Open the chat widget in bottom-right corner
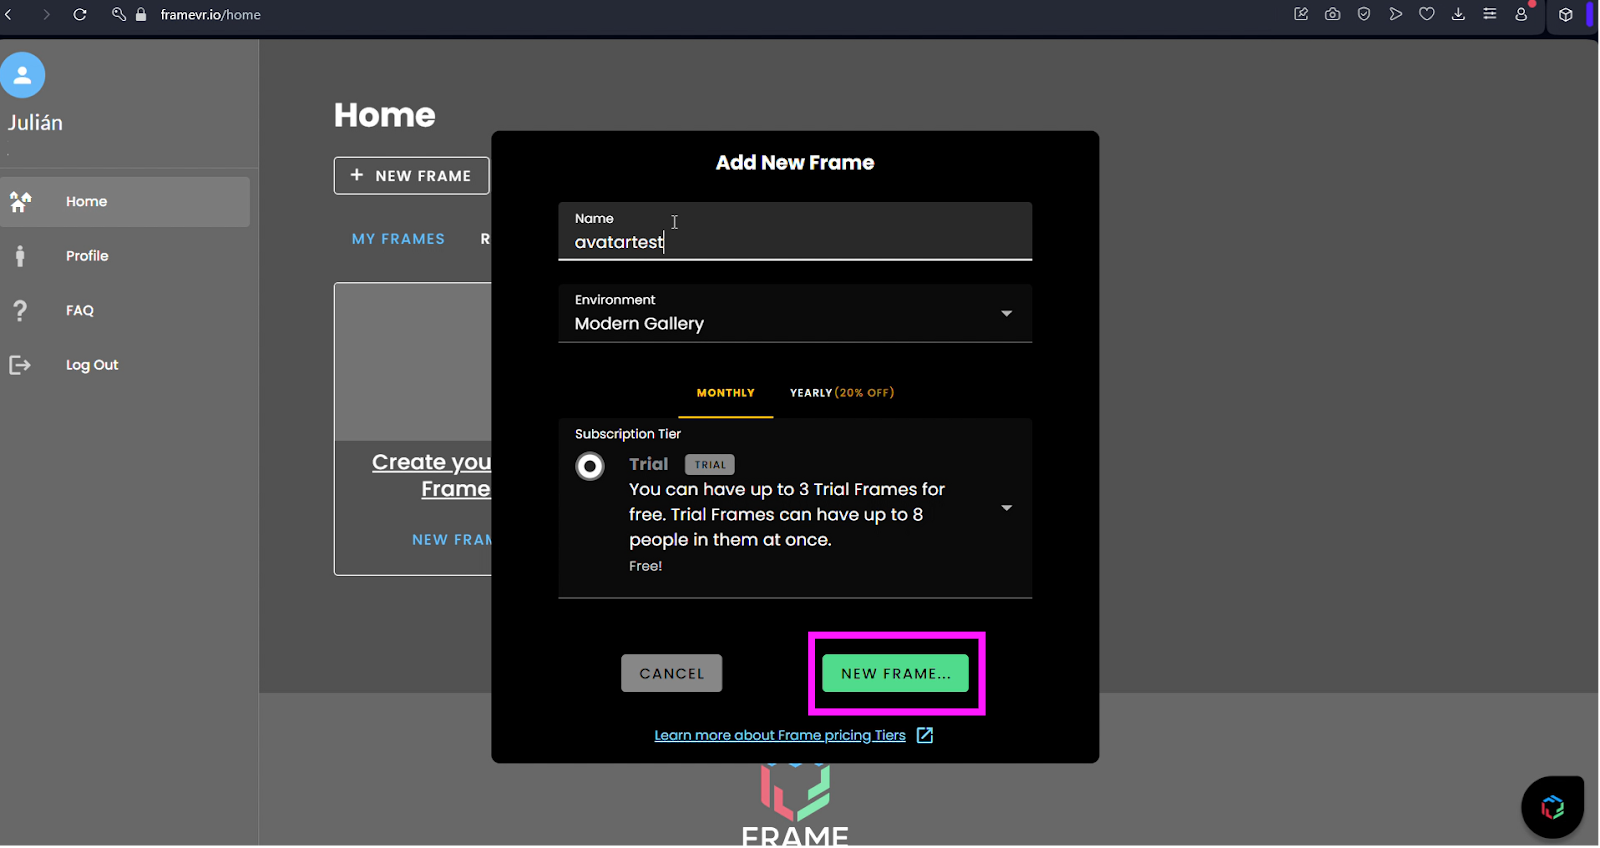 tap(1552, 806)
